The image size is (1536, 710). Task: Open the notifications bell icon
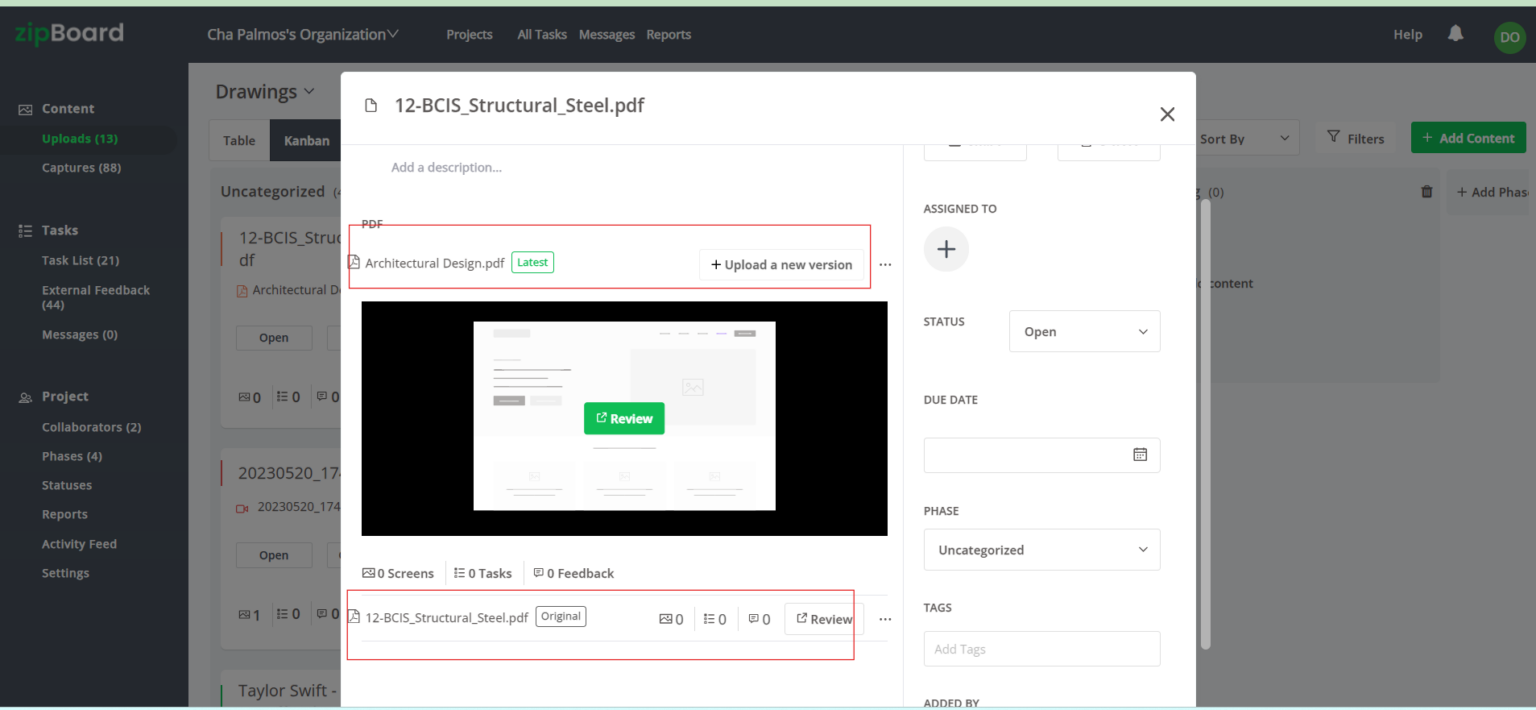click(x=1455, y=33)
